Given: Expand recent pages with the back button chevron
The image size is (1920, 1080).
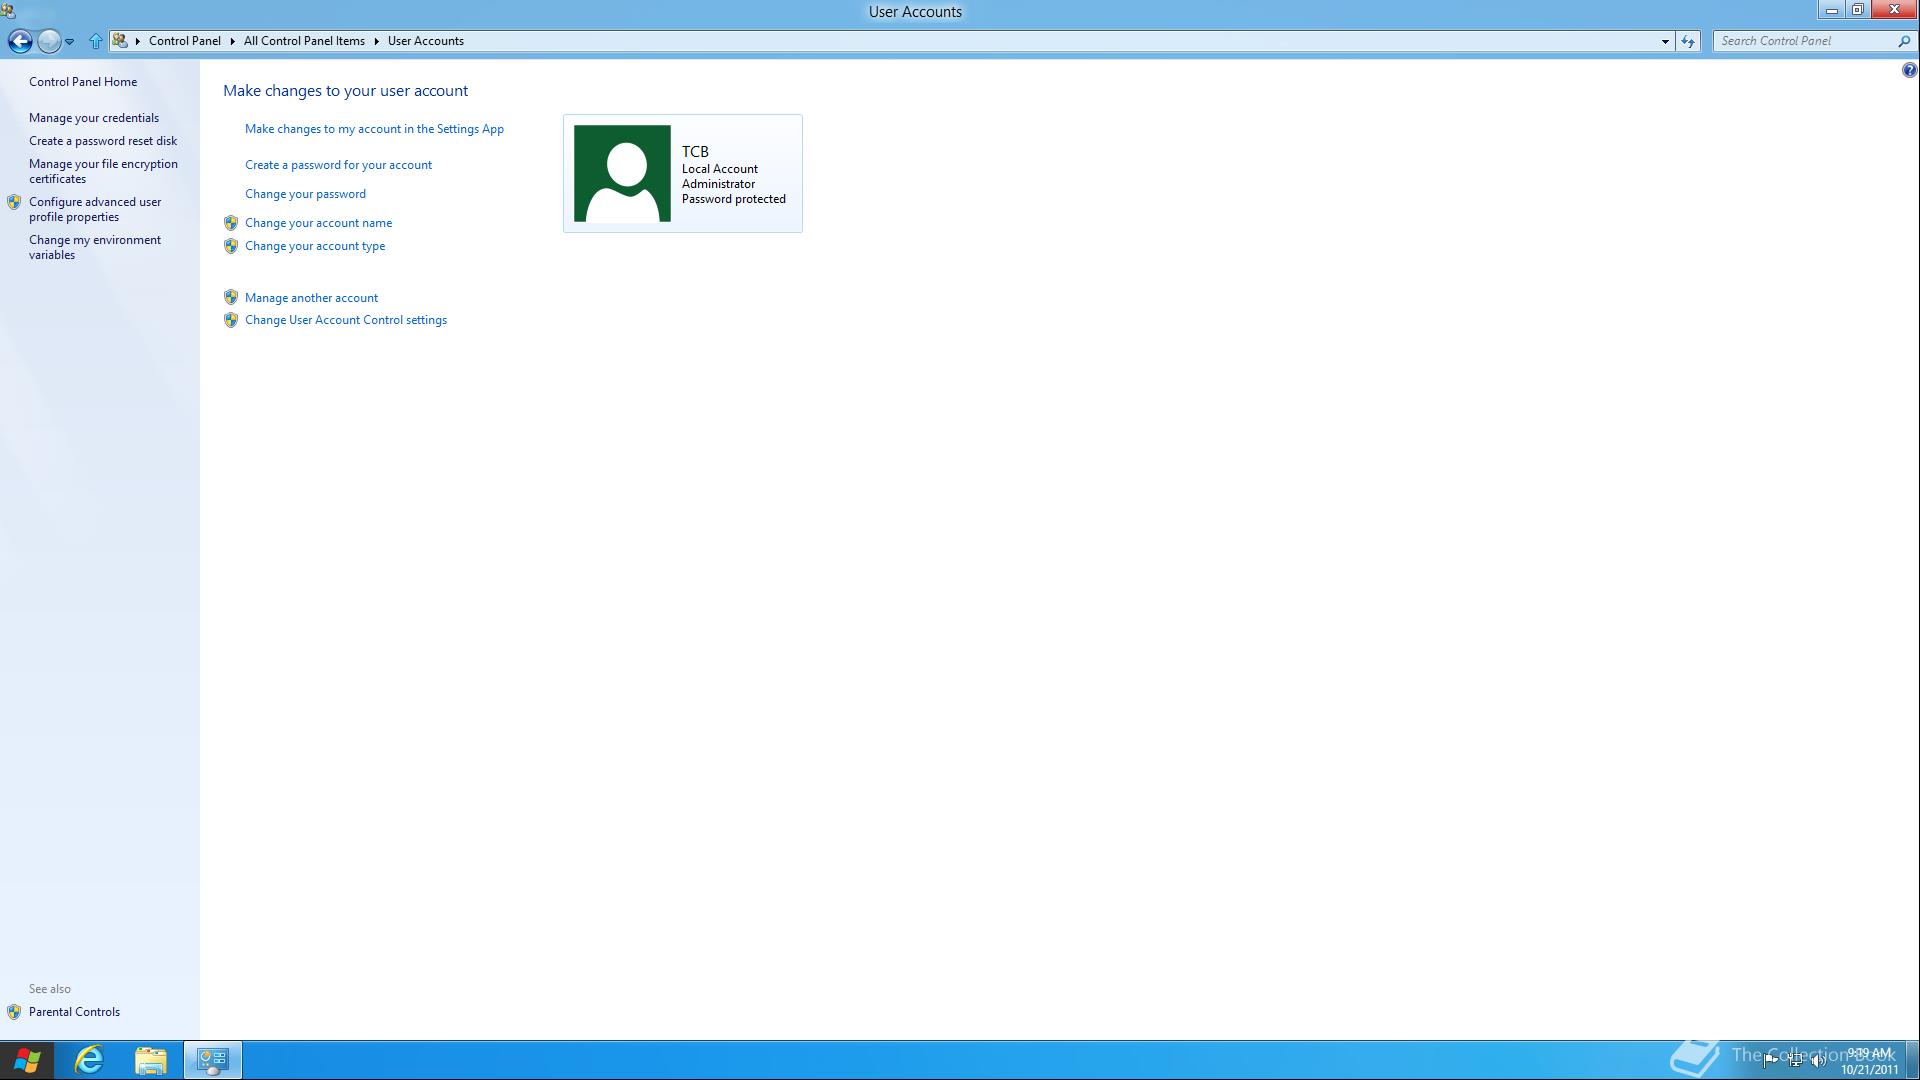Looking at the screenshot, I should coord(70,41).
